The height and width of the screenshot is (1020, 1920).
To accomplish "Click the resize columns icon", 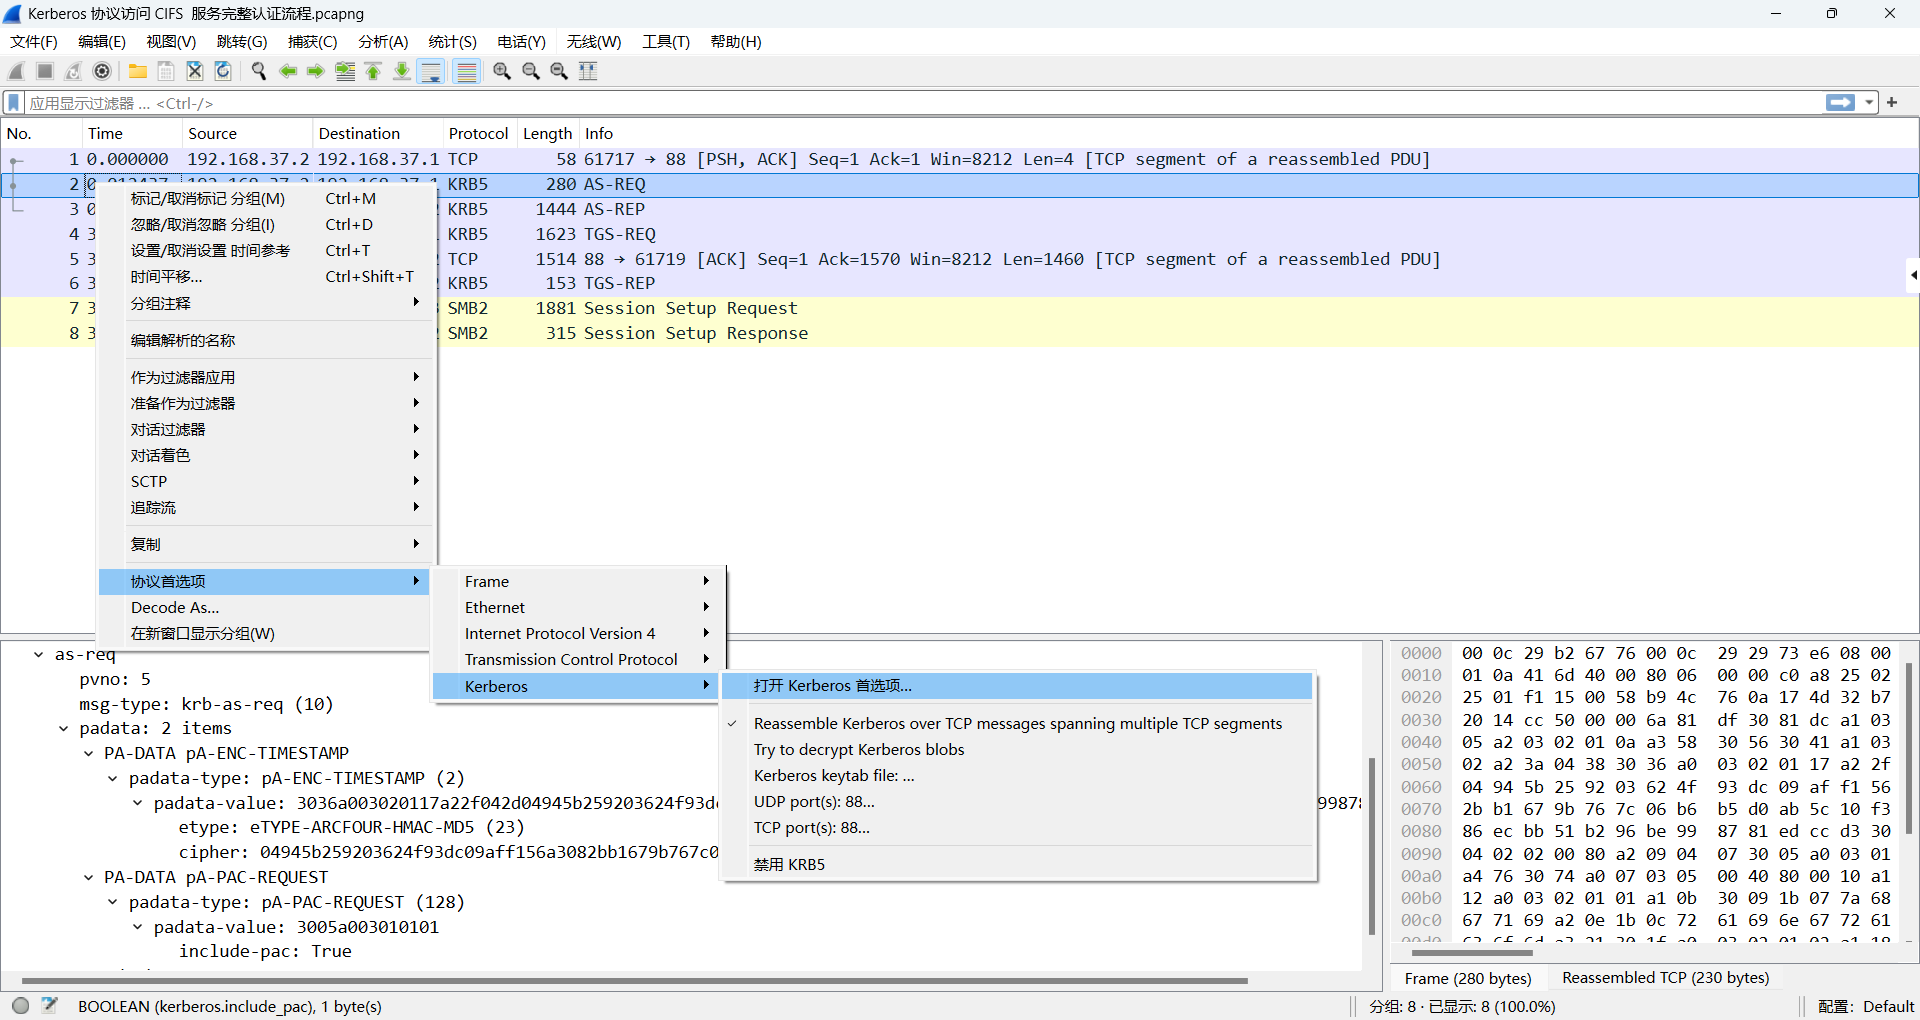I will pyautogui.click(x=588, y=71).
